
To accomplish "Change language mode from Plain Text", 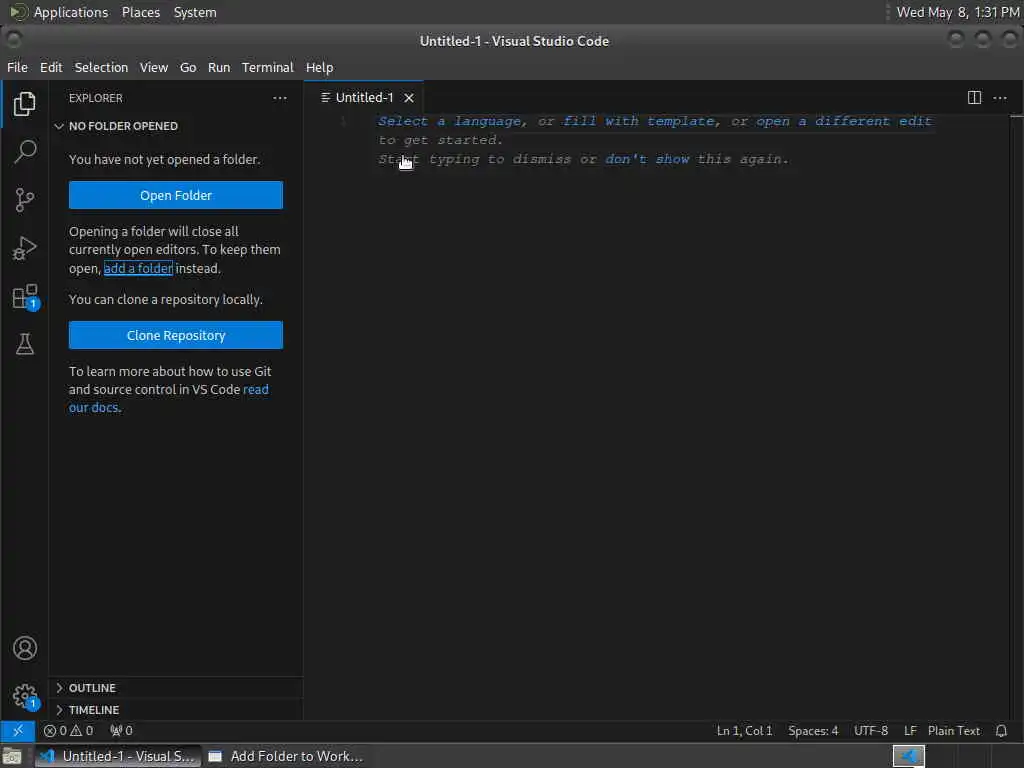I will tap(953, 731).
